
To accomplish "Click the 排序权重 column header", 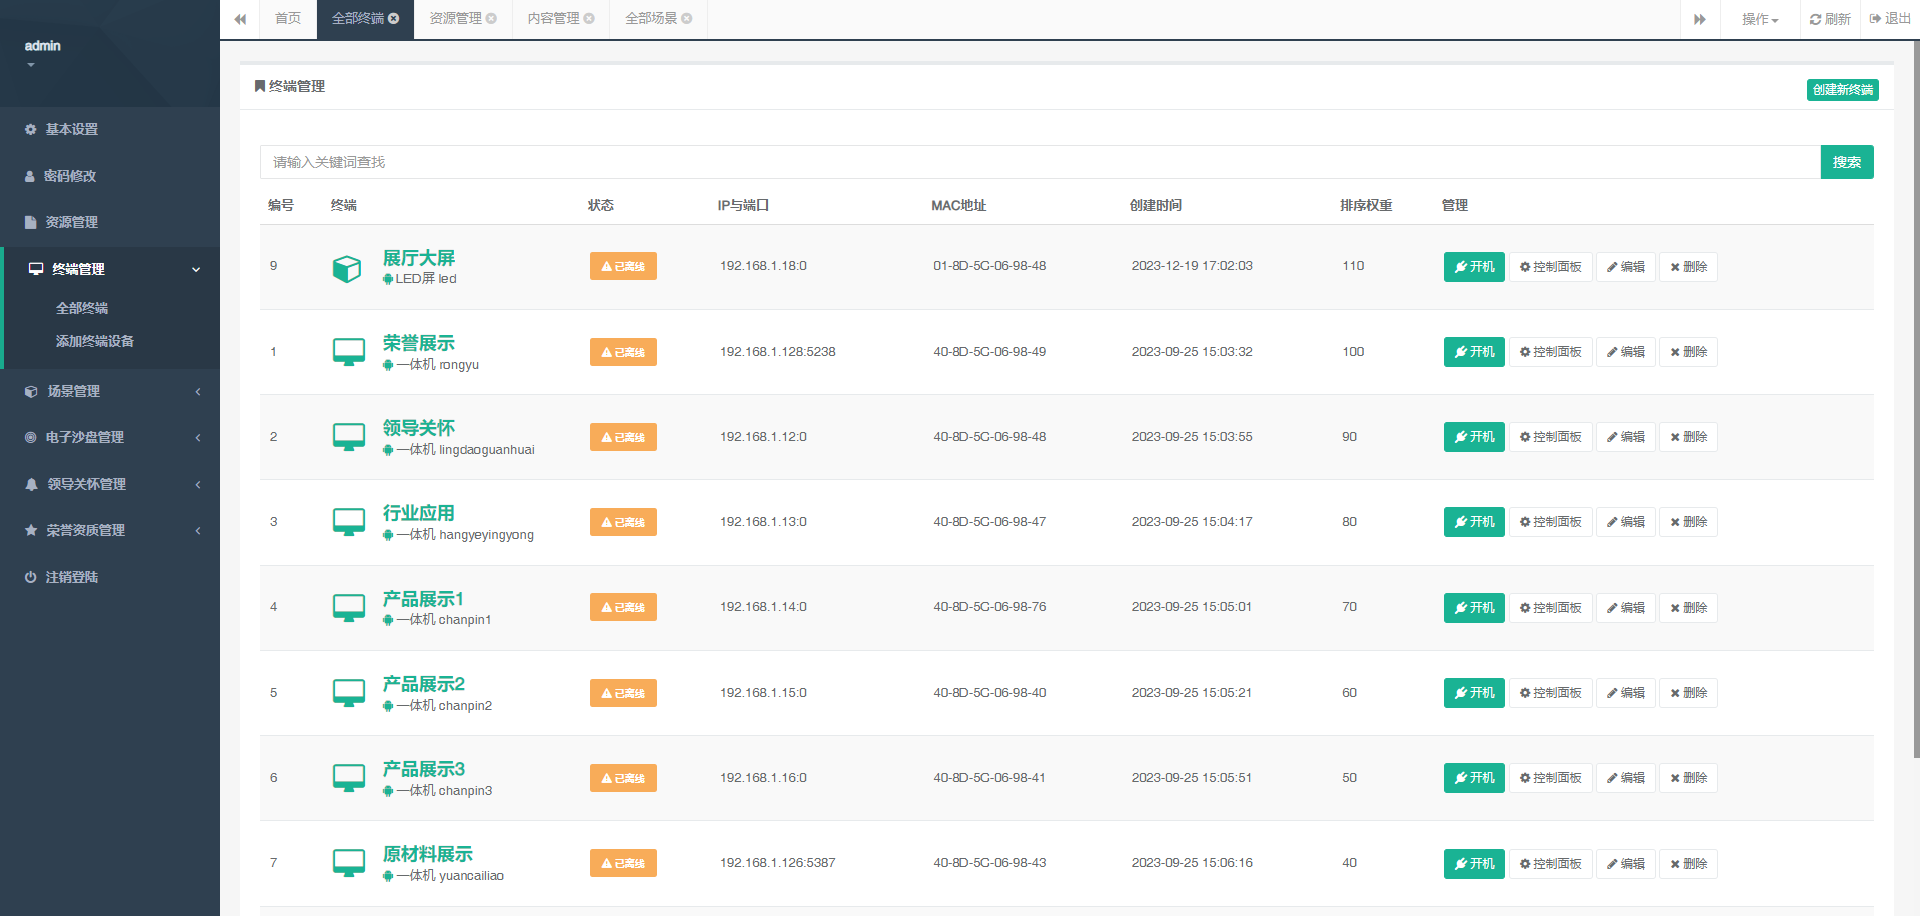I will 1366,205.
